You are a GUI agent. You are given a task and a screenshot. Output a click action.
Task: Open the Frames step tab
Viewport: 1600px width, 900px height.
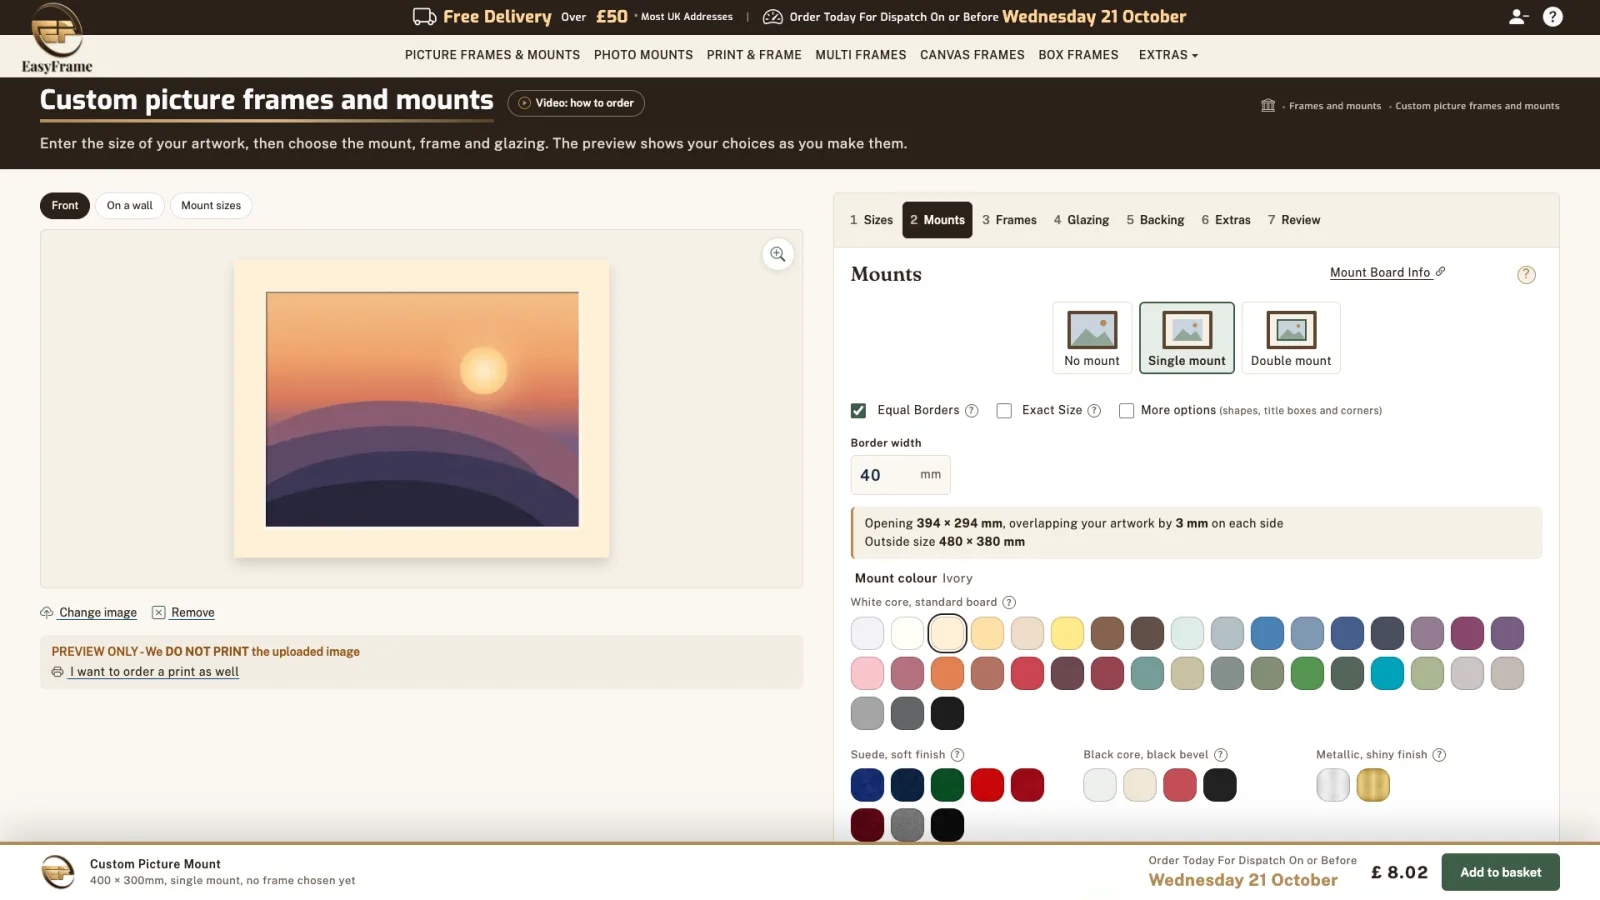coord(1009,220)
